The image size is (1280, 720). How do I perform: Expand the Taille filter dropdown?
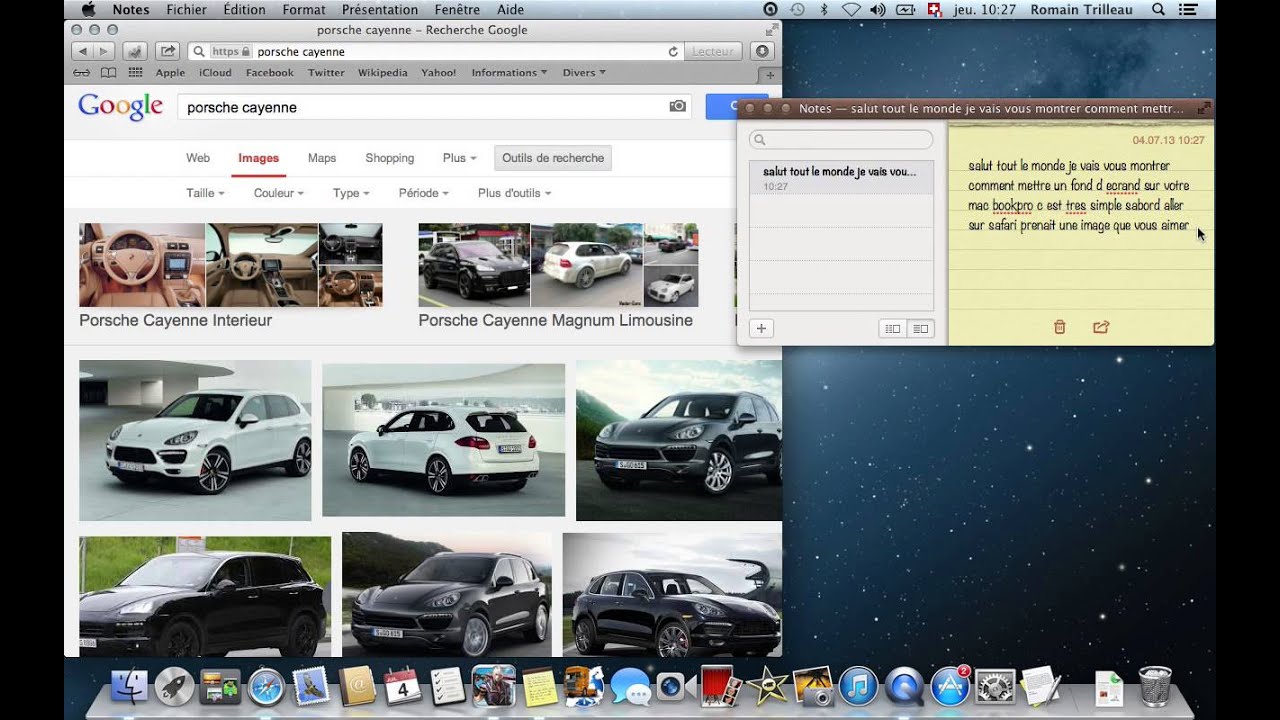[x=205, y=193]
